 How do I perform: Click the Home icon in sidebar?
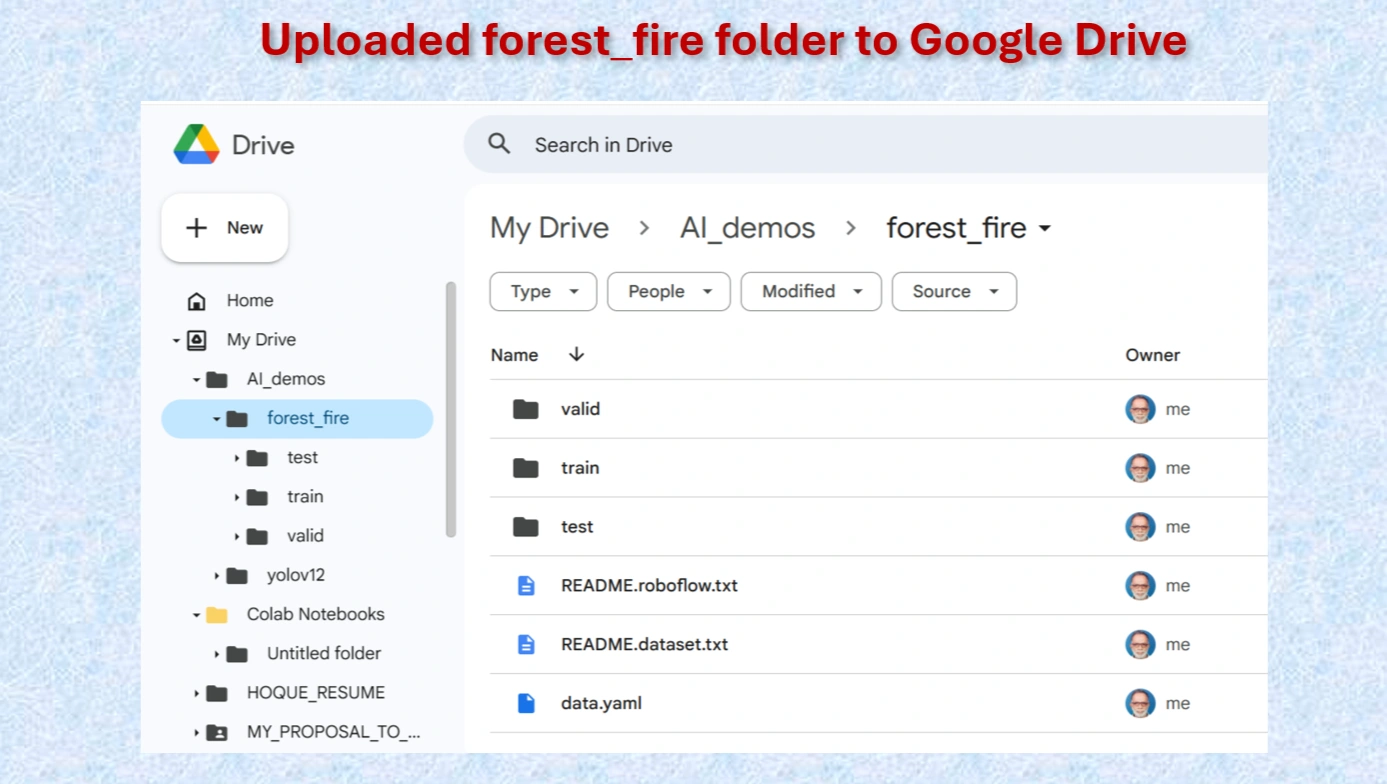(x=197, y=301)
